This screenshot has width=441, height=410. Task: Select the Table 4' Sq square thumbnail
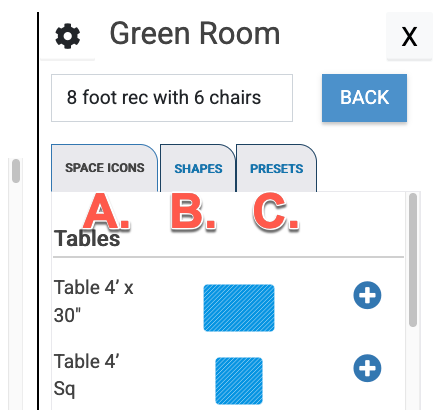coord(239,381)
